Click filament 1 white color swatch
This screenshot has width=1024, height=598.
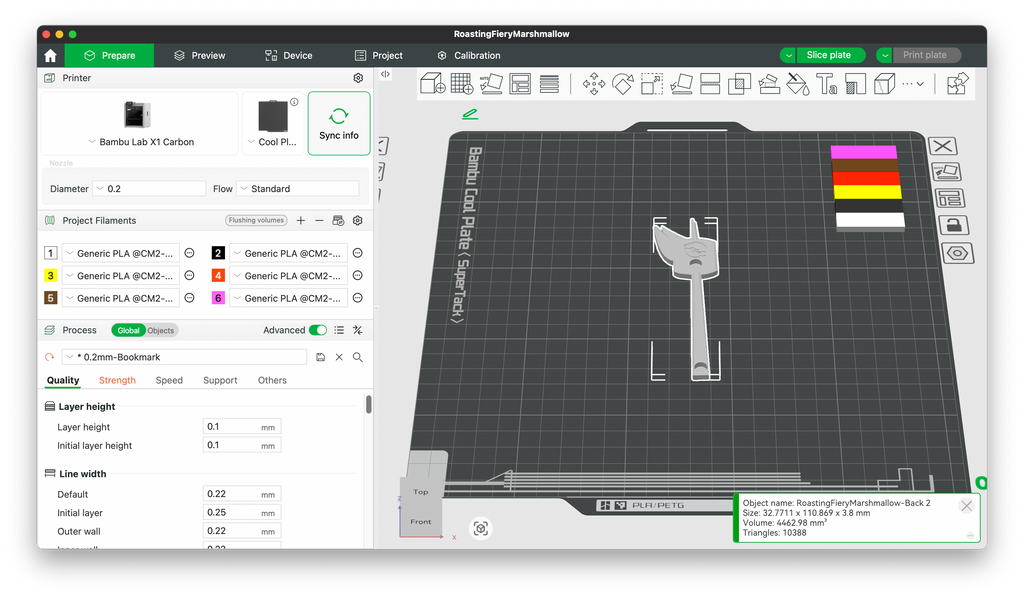(x=50, y=253)
